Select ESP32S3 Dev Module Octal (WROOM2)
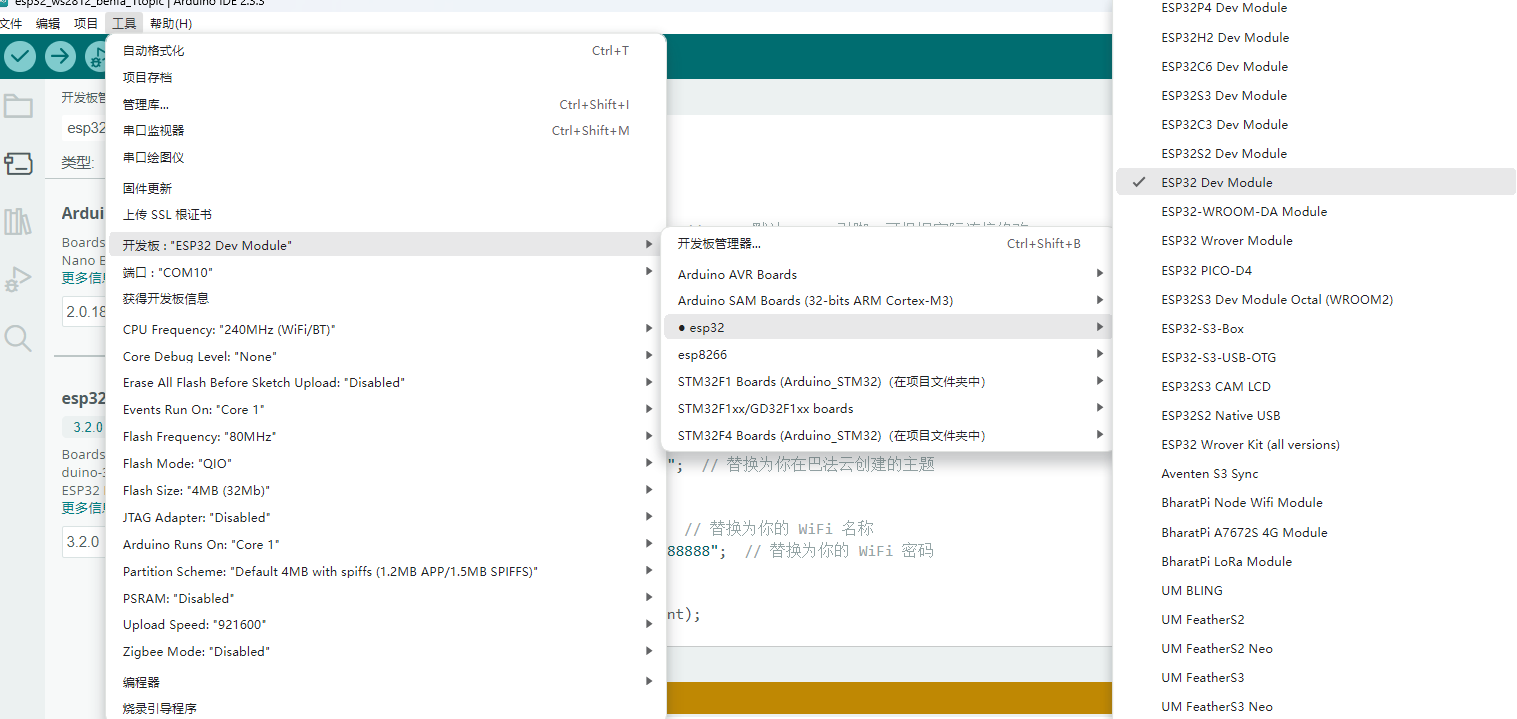This screenshot has width=1517, height=719. [1315, 299]
